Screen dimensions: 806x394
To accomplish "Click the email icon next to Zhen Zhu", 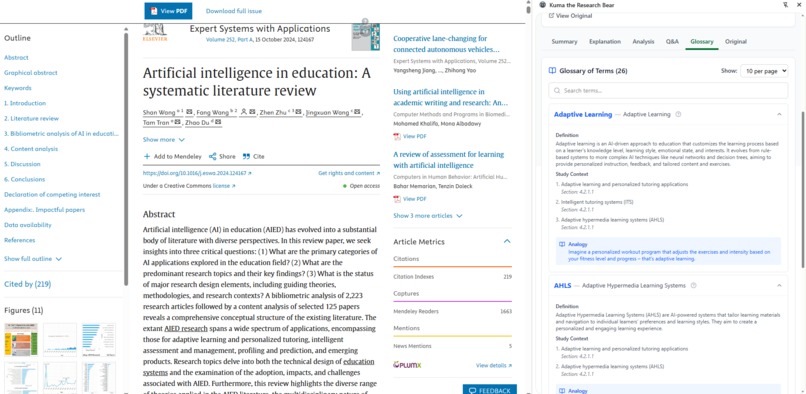I will (x=297, y=112).
